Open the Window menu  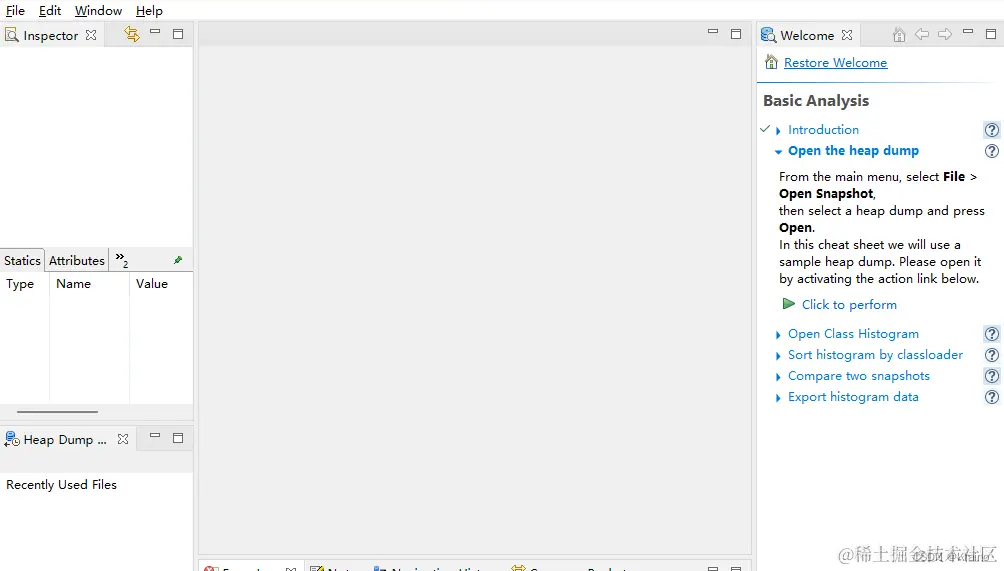pyautogui.click(x=98, y=11)
